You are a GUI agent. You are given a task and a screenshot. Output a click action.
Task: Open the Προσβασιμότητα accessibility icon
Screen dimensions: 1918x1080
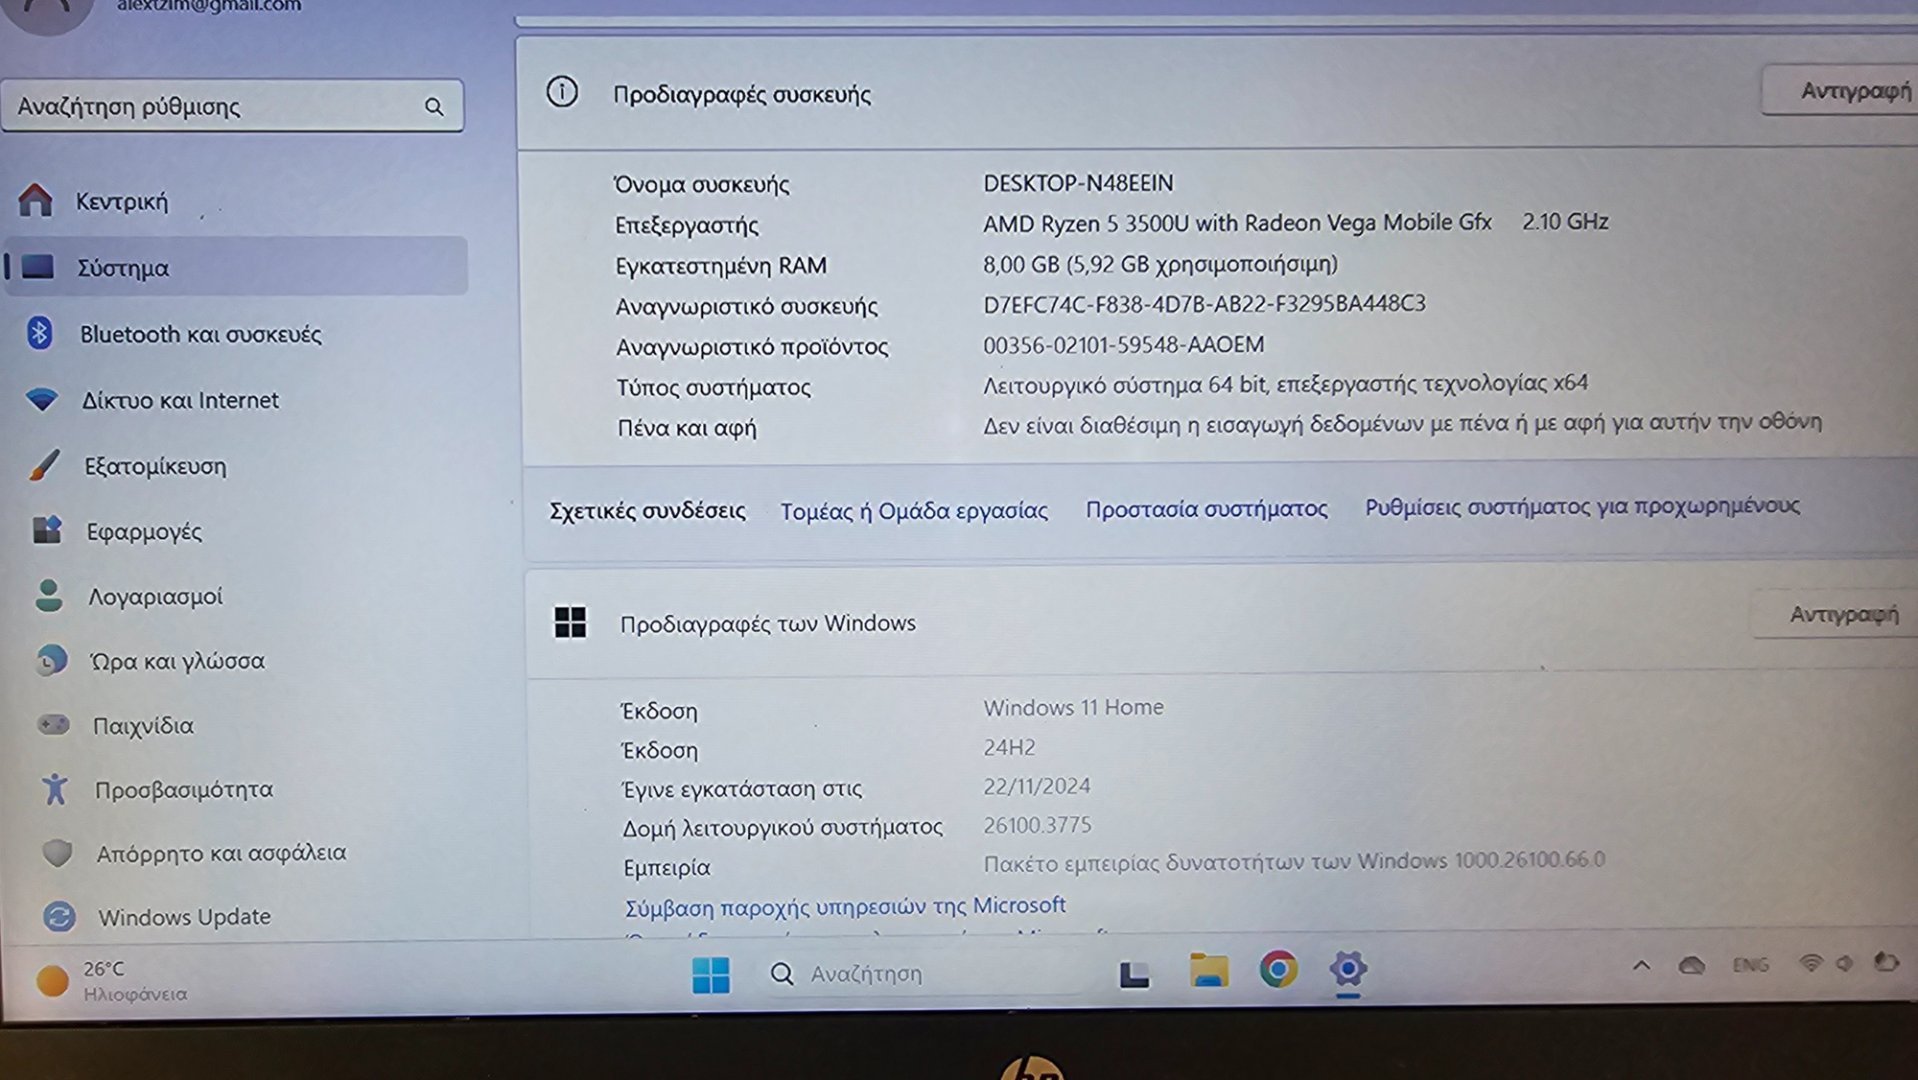(55, 789)
